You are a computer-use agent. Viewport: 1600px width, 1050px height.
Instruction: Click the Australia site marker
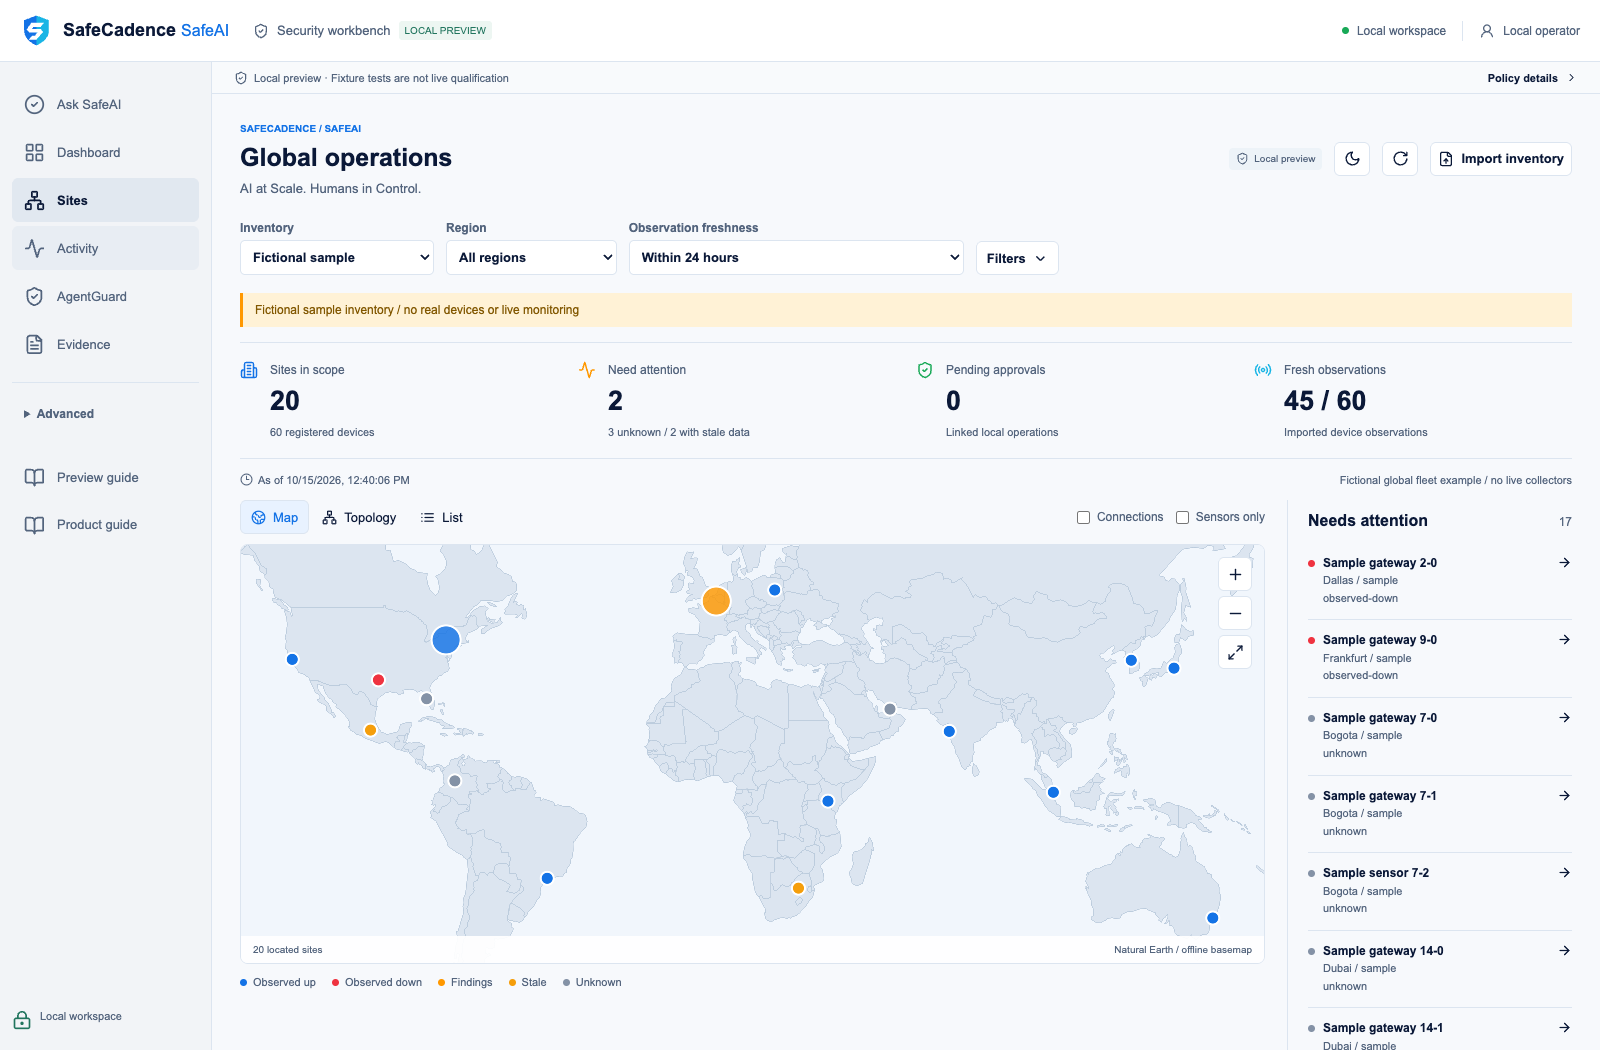[x=1212, y=918]
